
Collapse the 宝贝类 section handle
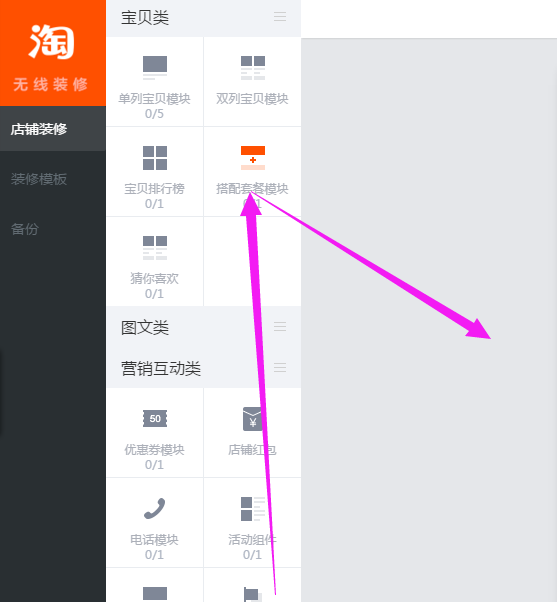[x=280, y=17]
